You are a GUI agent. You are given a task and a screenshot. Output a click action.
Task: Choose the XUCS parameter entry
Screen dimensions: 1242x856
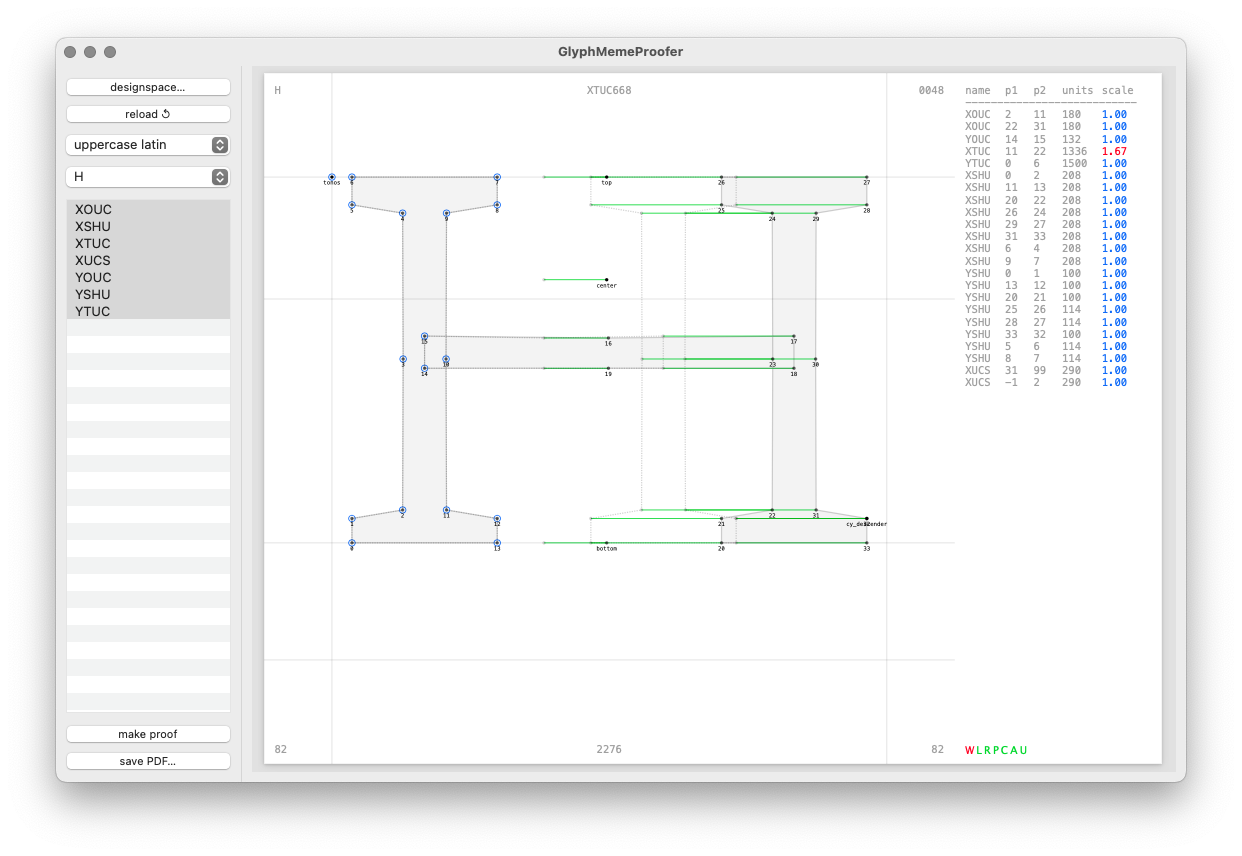(93, 261)
